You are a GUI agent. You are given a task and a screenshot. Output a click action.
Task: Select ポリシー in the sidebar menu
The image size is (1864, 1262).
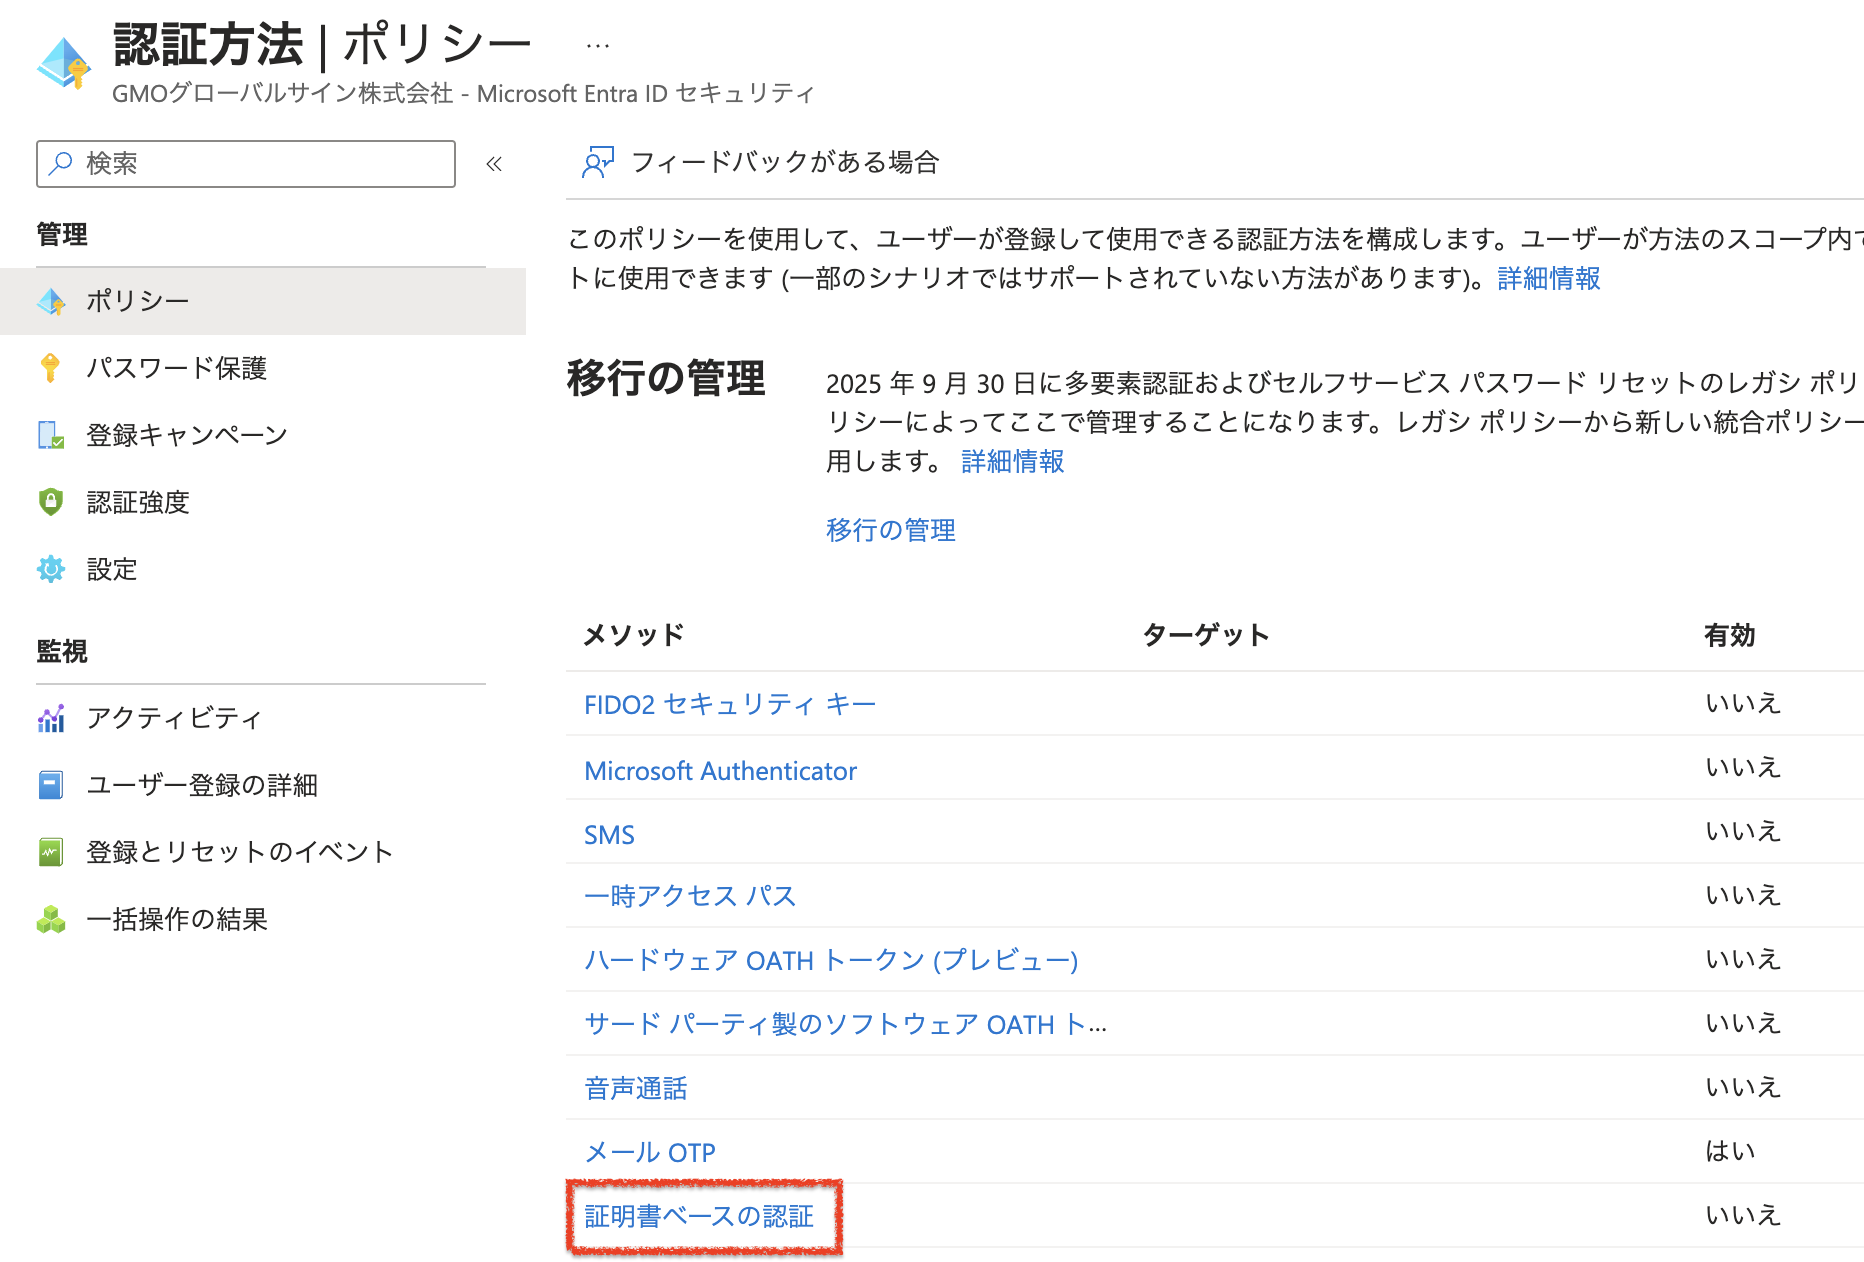coord(138,301)
